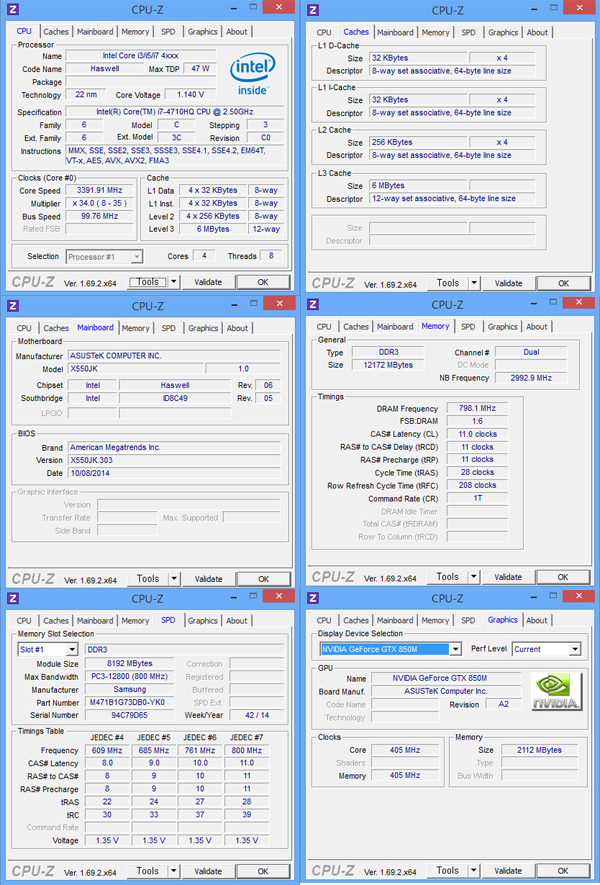600x885 pixels.
Task: Select About tab in CPU window
Action: tap(237, 32)
